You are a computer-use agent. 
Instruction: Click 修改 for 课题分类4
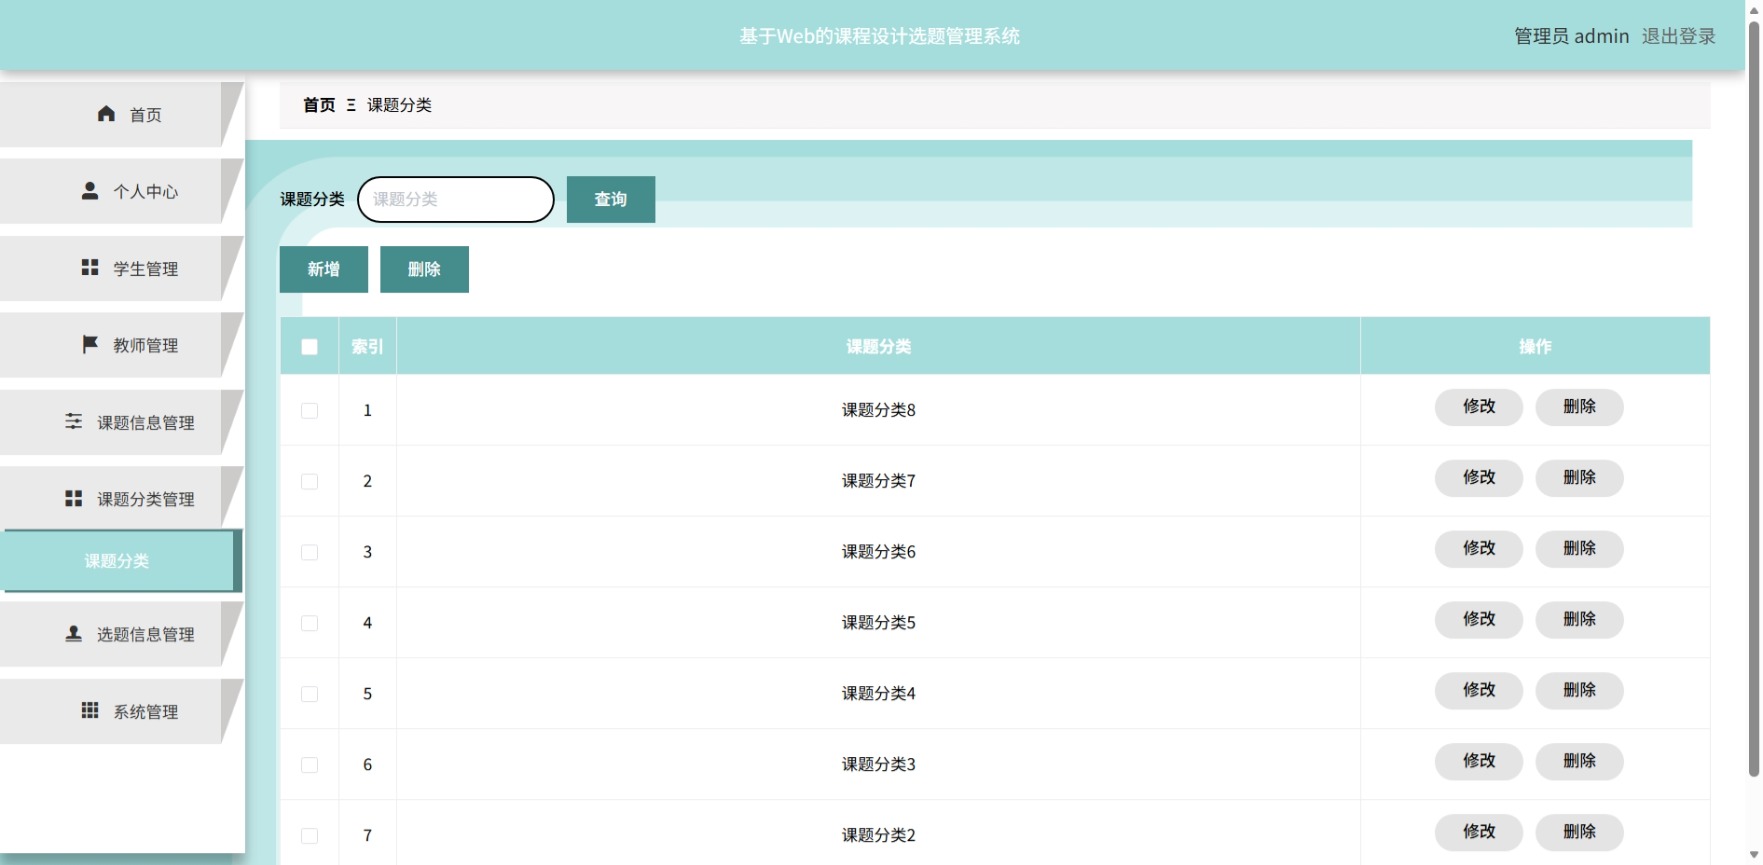[x=1479, y=691]
